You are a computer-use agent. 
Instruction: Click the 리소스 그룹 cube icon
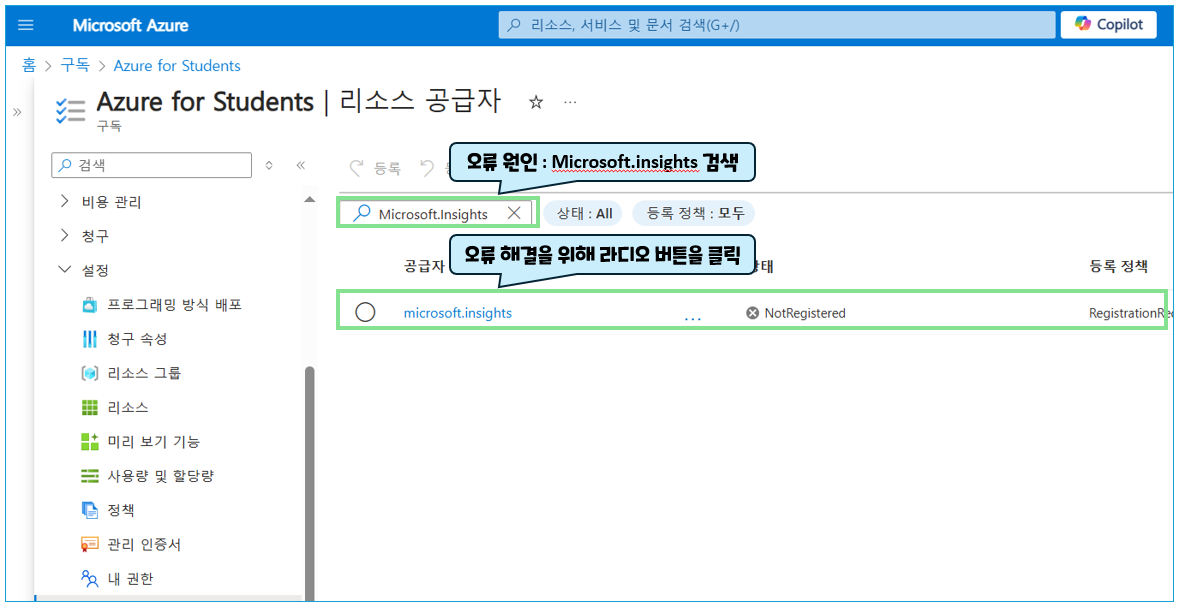[x=90, y=373]
